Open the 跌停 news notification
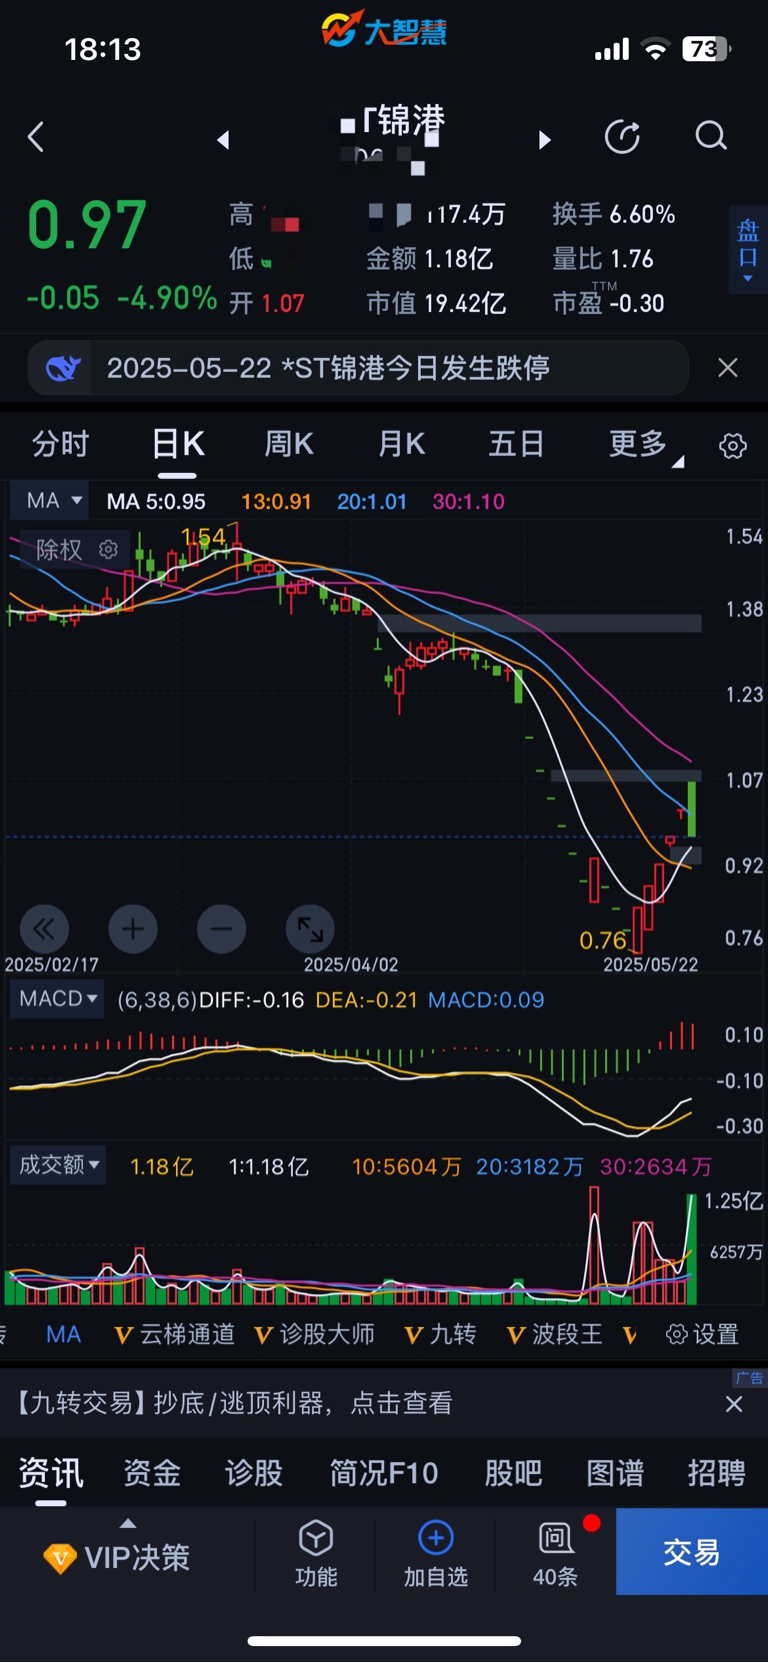 358,368
